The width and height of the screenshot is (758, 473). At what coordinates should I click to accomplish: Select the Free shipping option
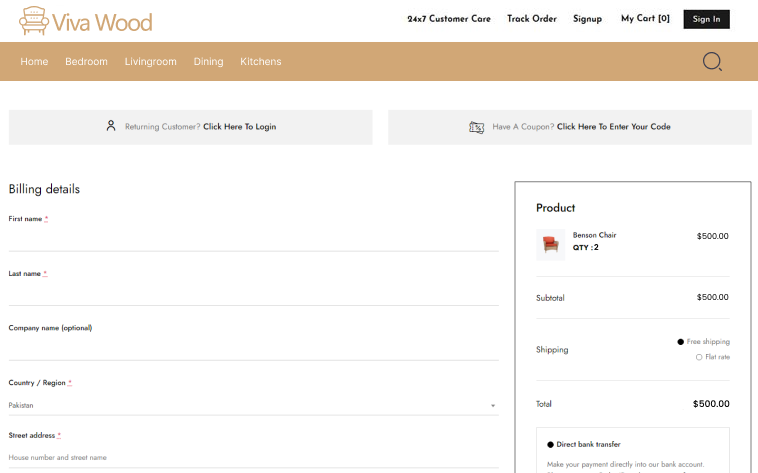pos(681,342)
